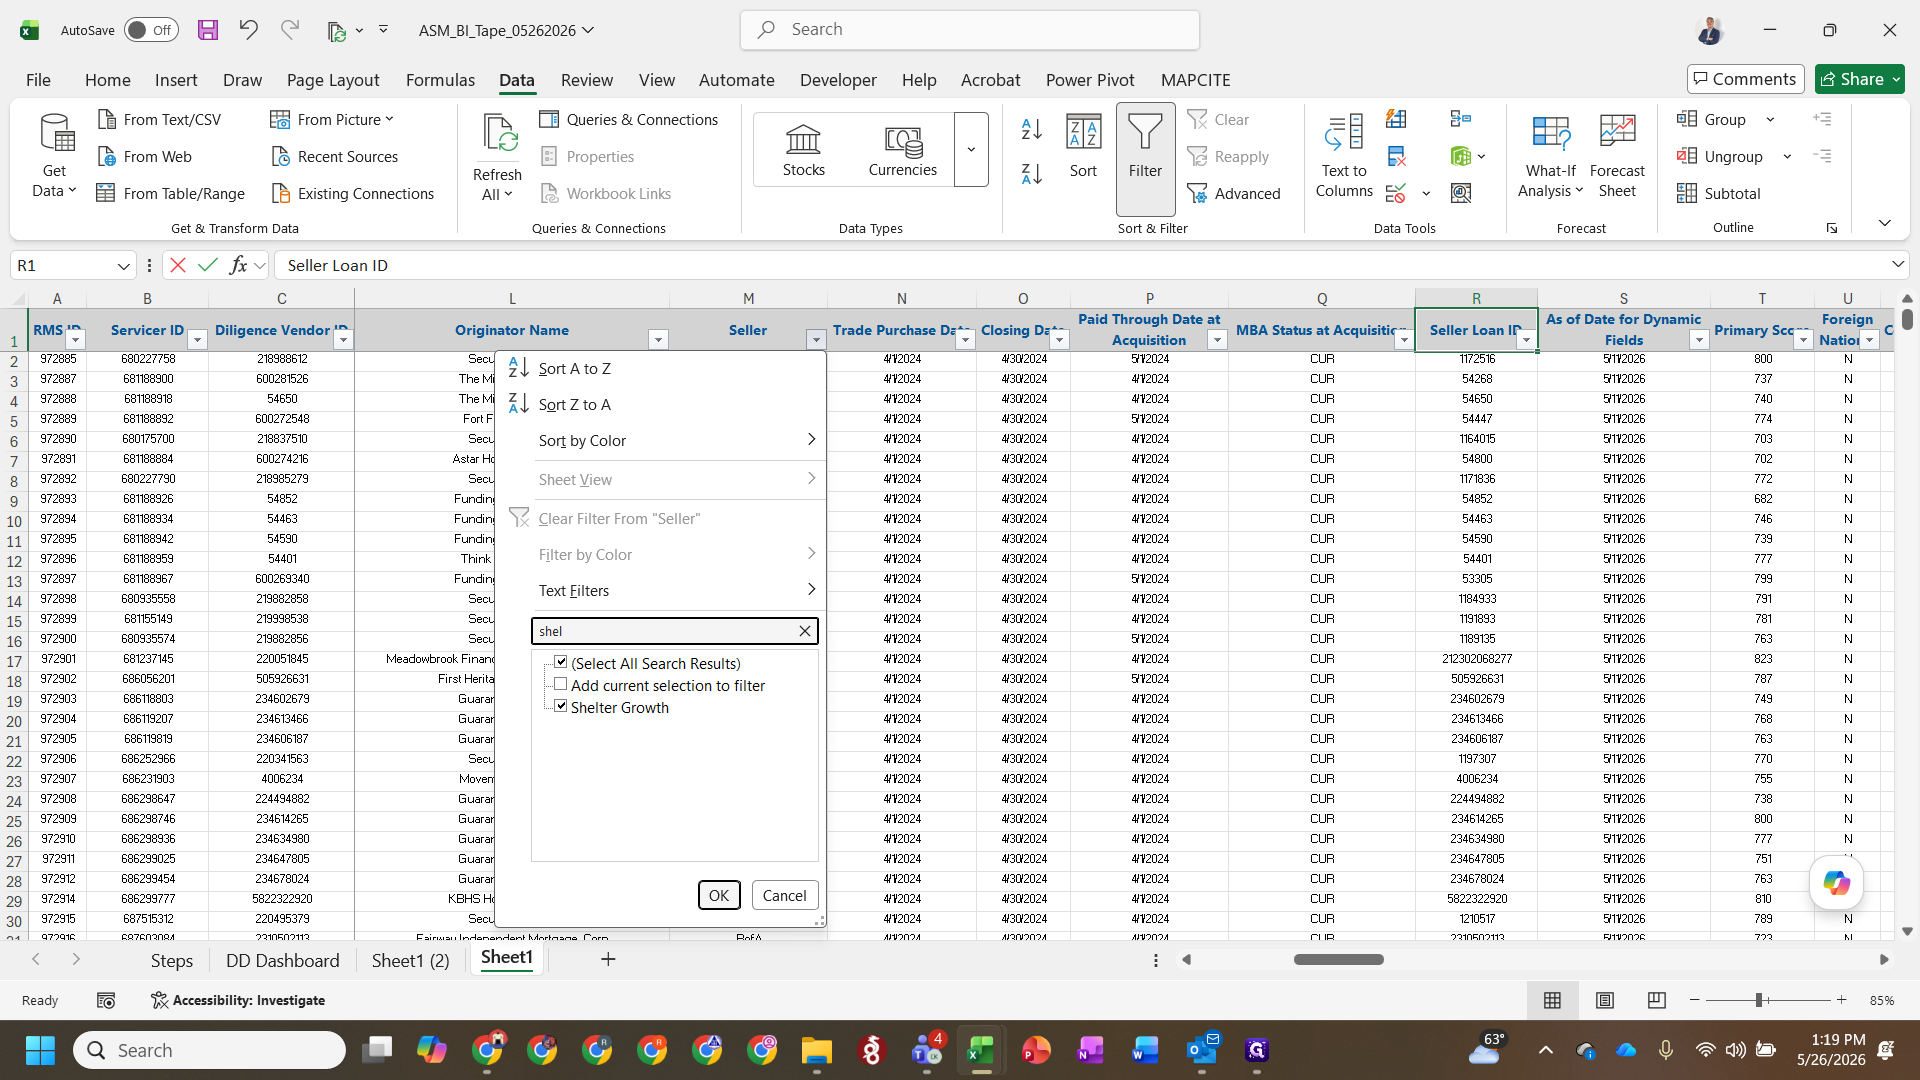Click Flash Fill icon

pos(1396,119)
